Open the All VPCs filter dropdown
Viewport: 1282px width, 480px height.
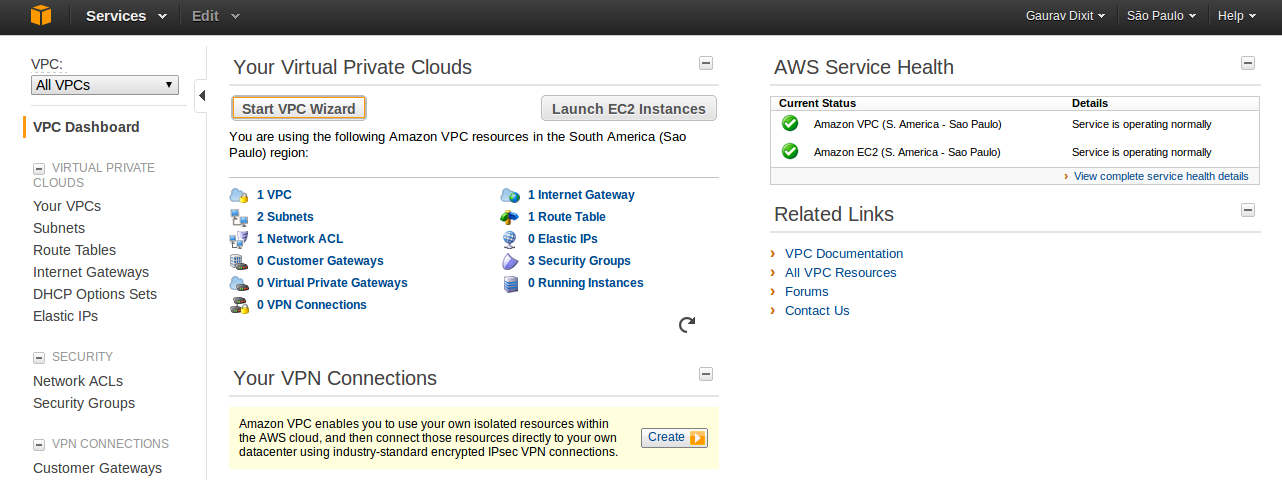105,85
